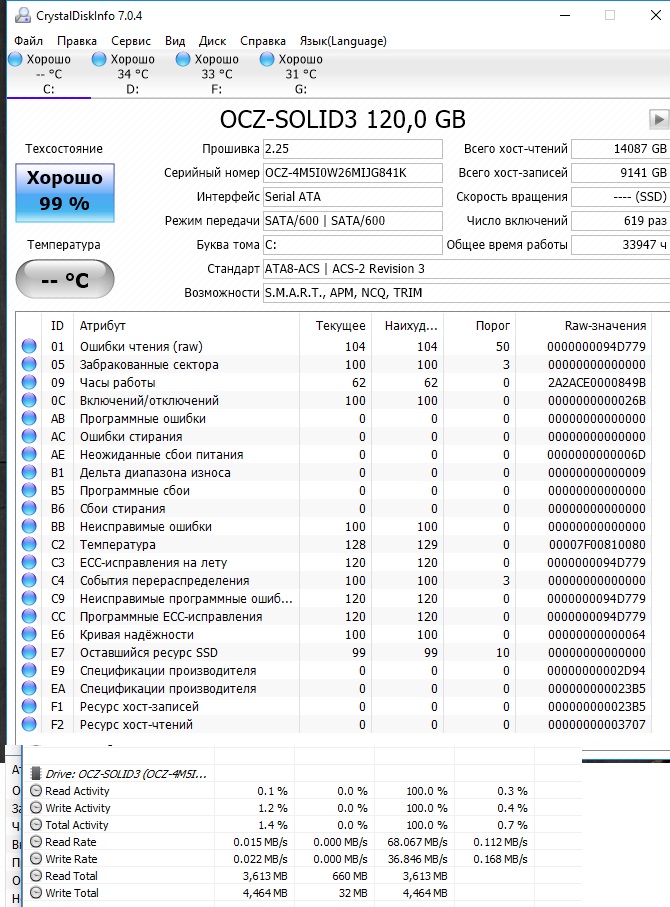670x907 pixels.
Task: Open the Справка menu
Action: point(263,41)
